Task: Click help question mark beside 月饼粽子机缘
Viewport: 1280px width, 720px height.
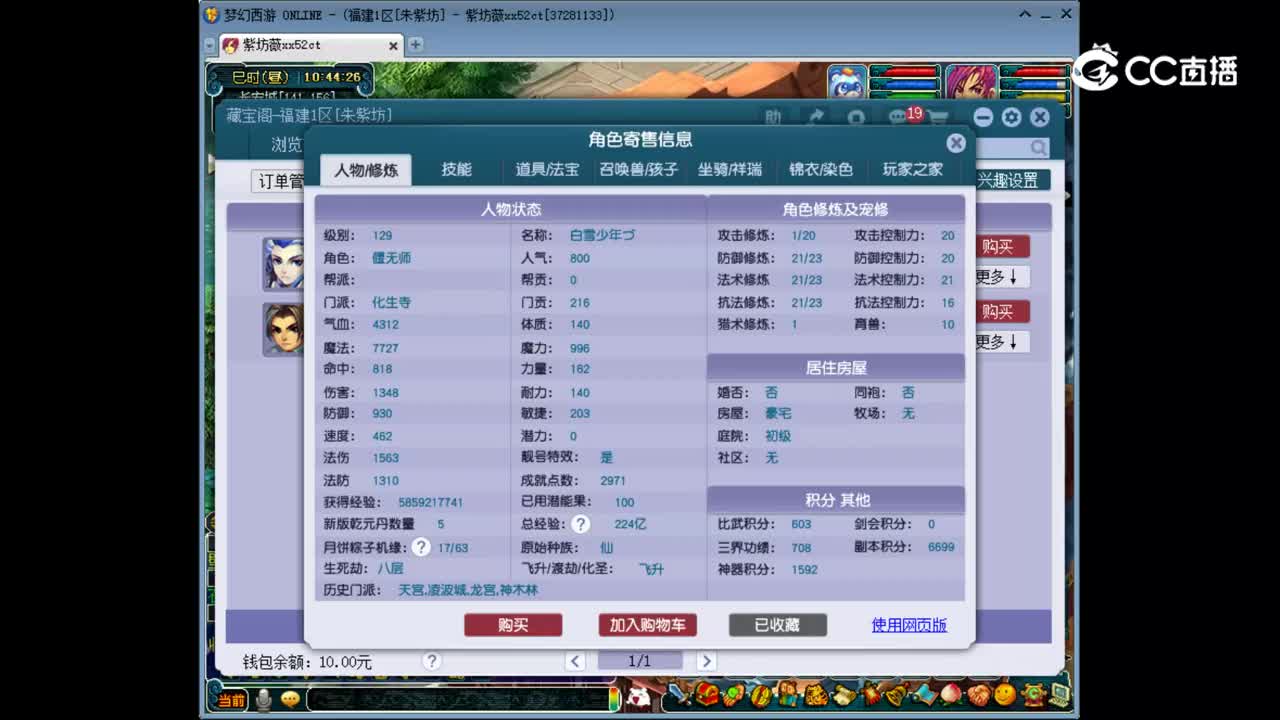Action: [x=421, y=547]
